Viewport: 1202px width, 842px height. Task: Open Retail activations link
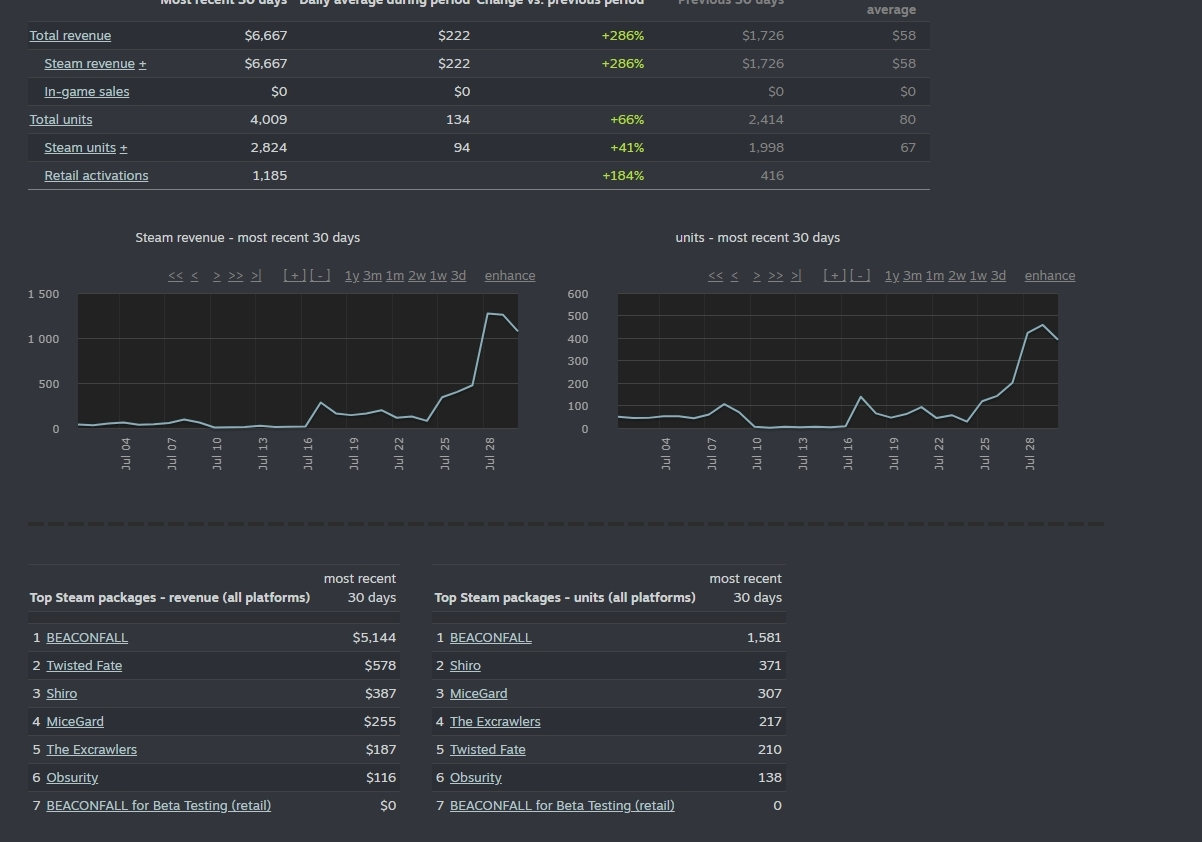(x=96, y=176)
